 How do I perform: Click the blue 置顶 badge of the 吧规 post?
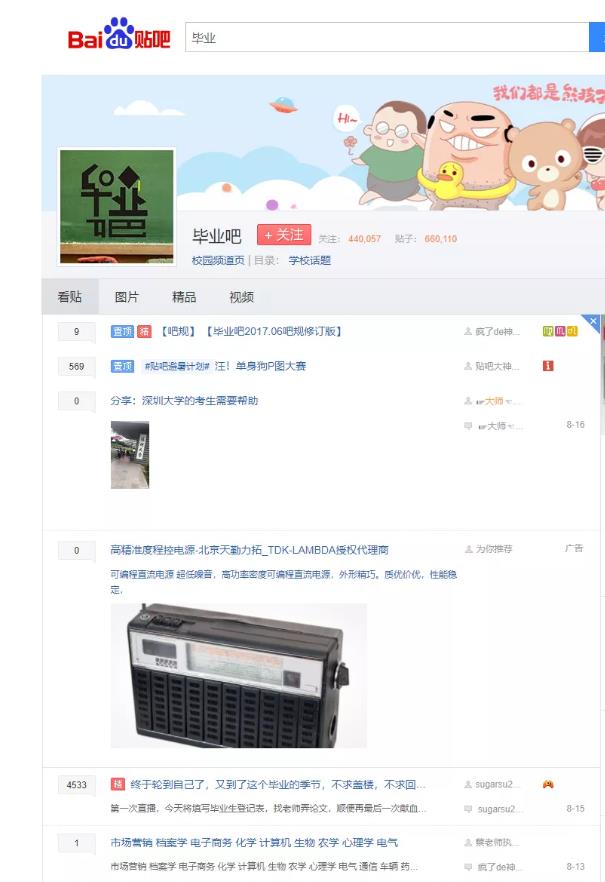(122, 331)
